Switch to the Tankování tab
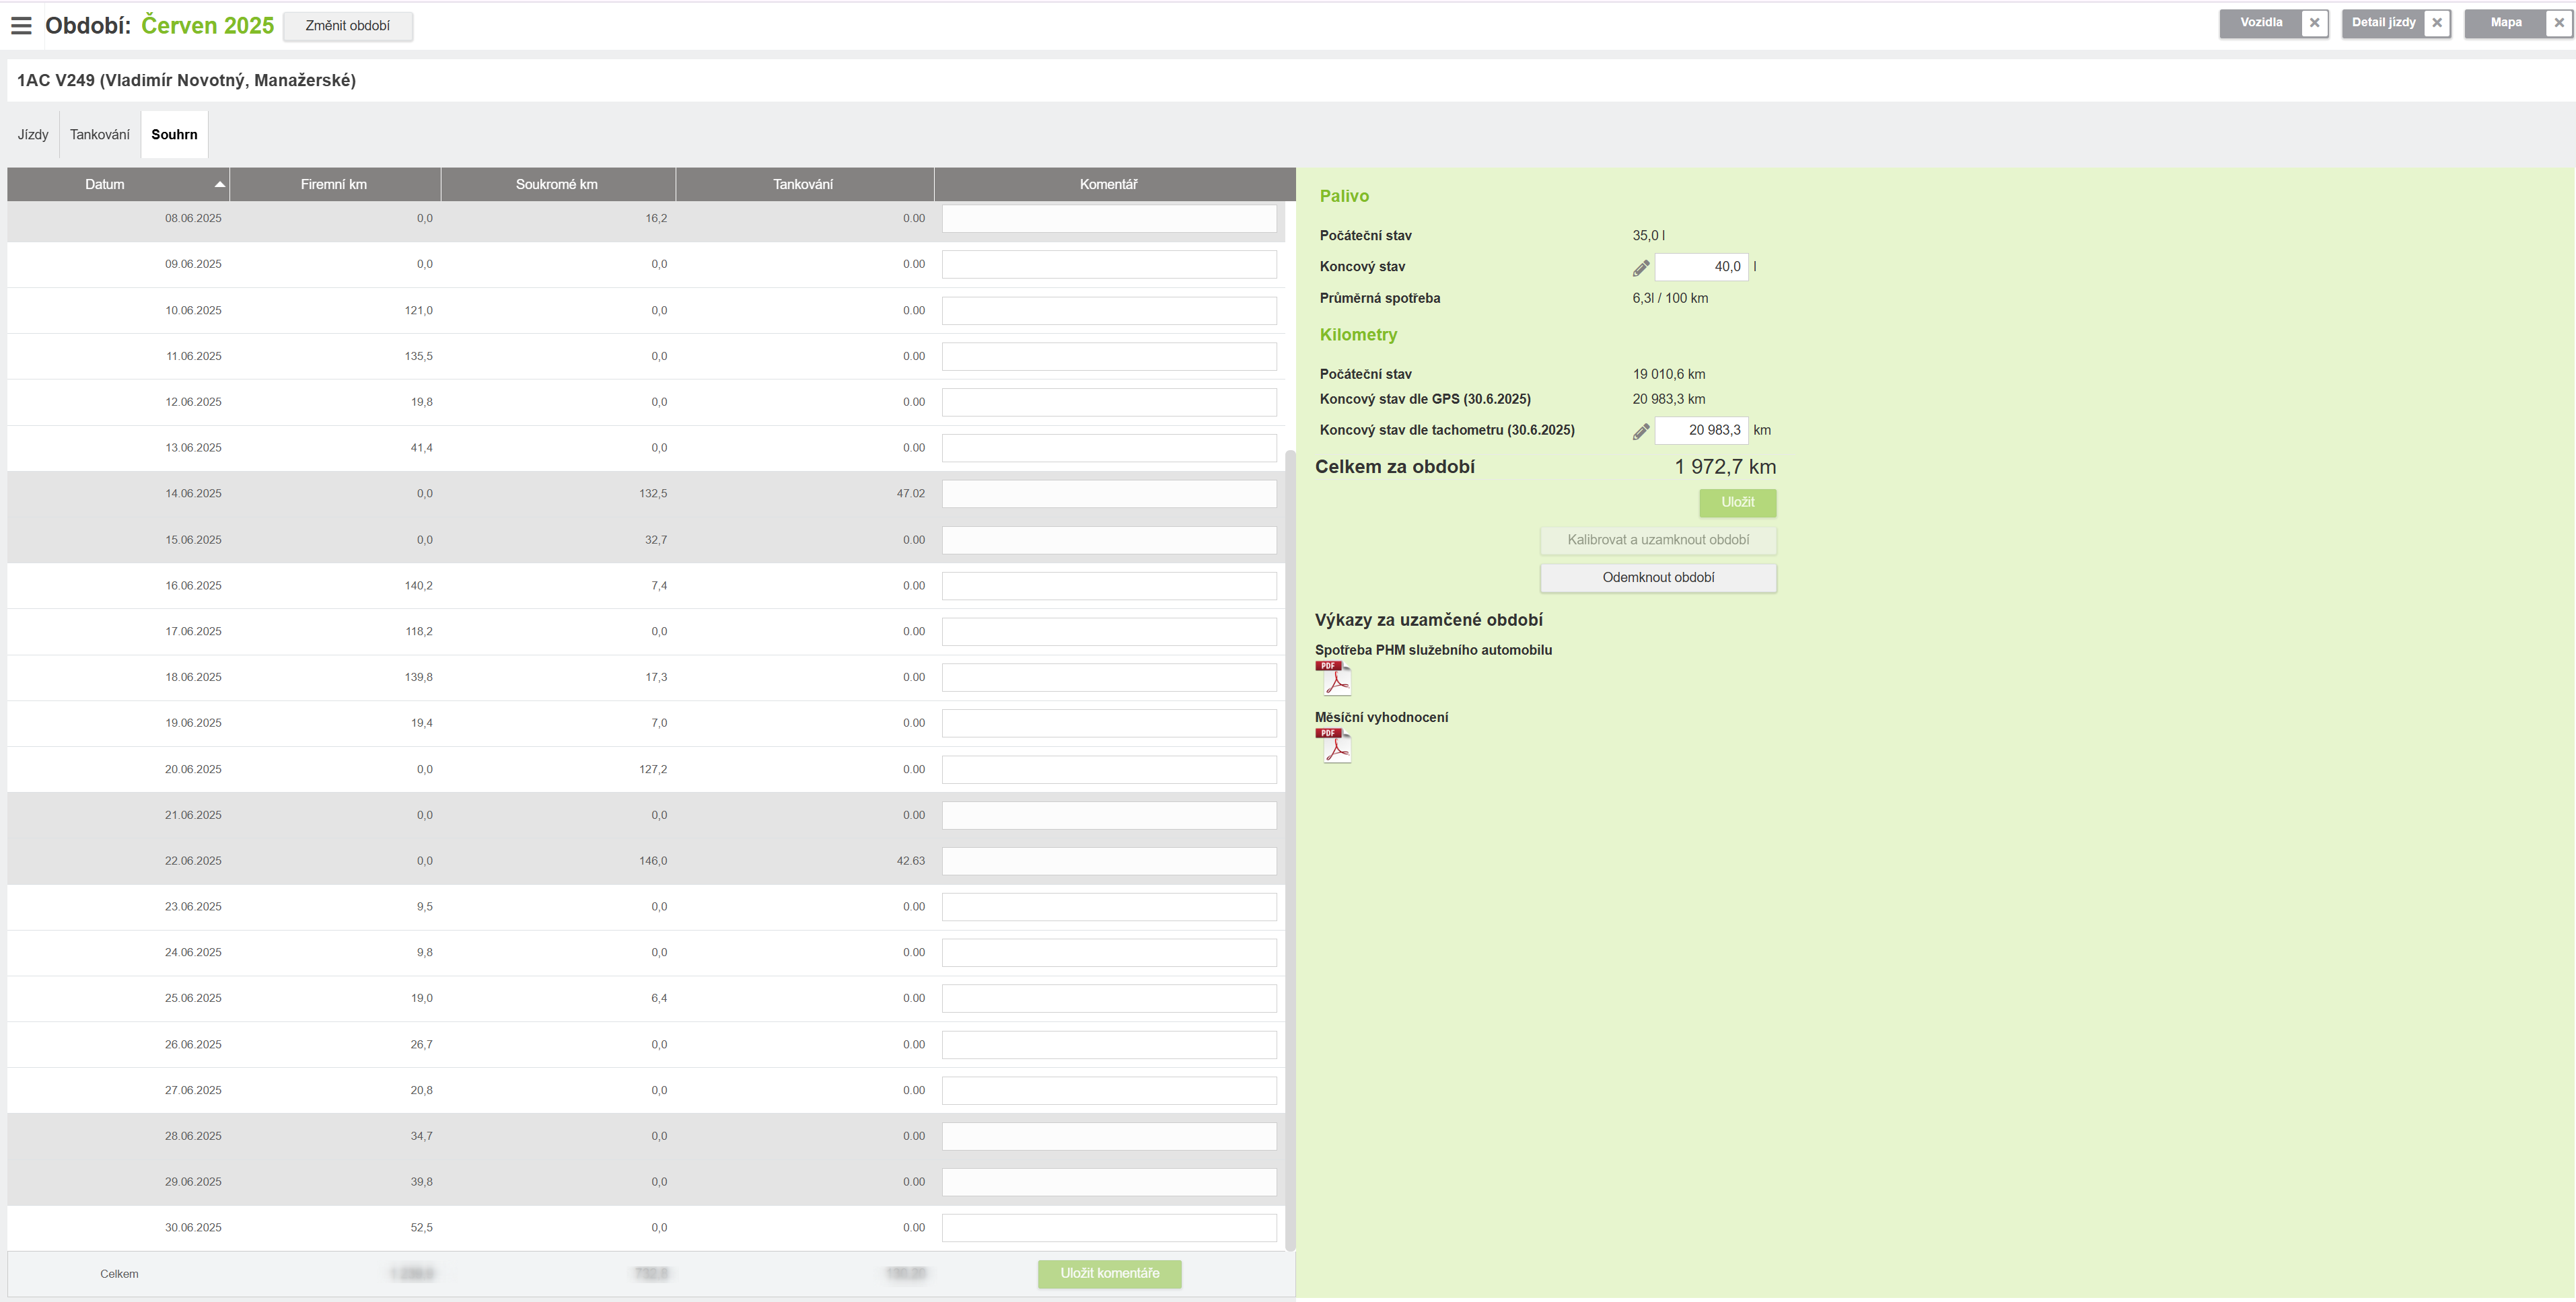This screenshot has height=1302, width=2576. (x=100, y=135)
